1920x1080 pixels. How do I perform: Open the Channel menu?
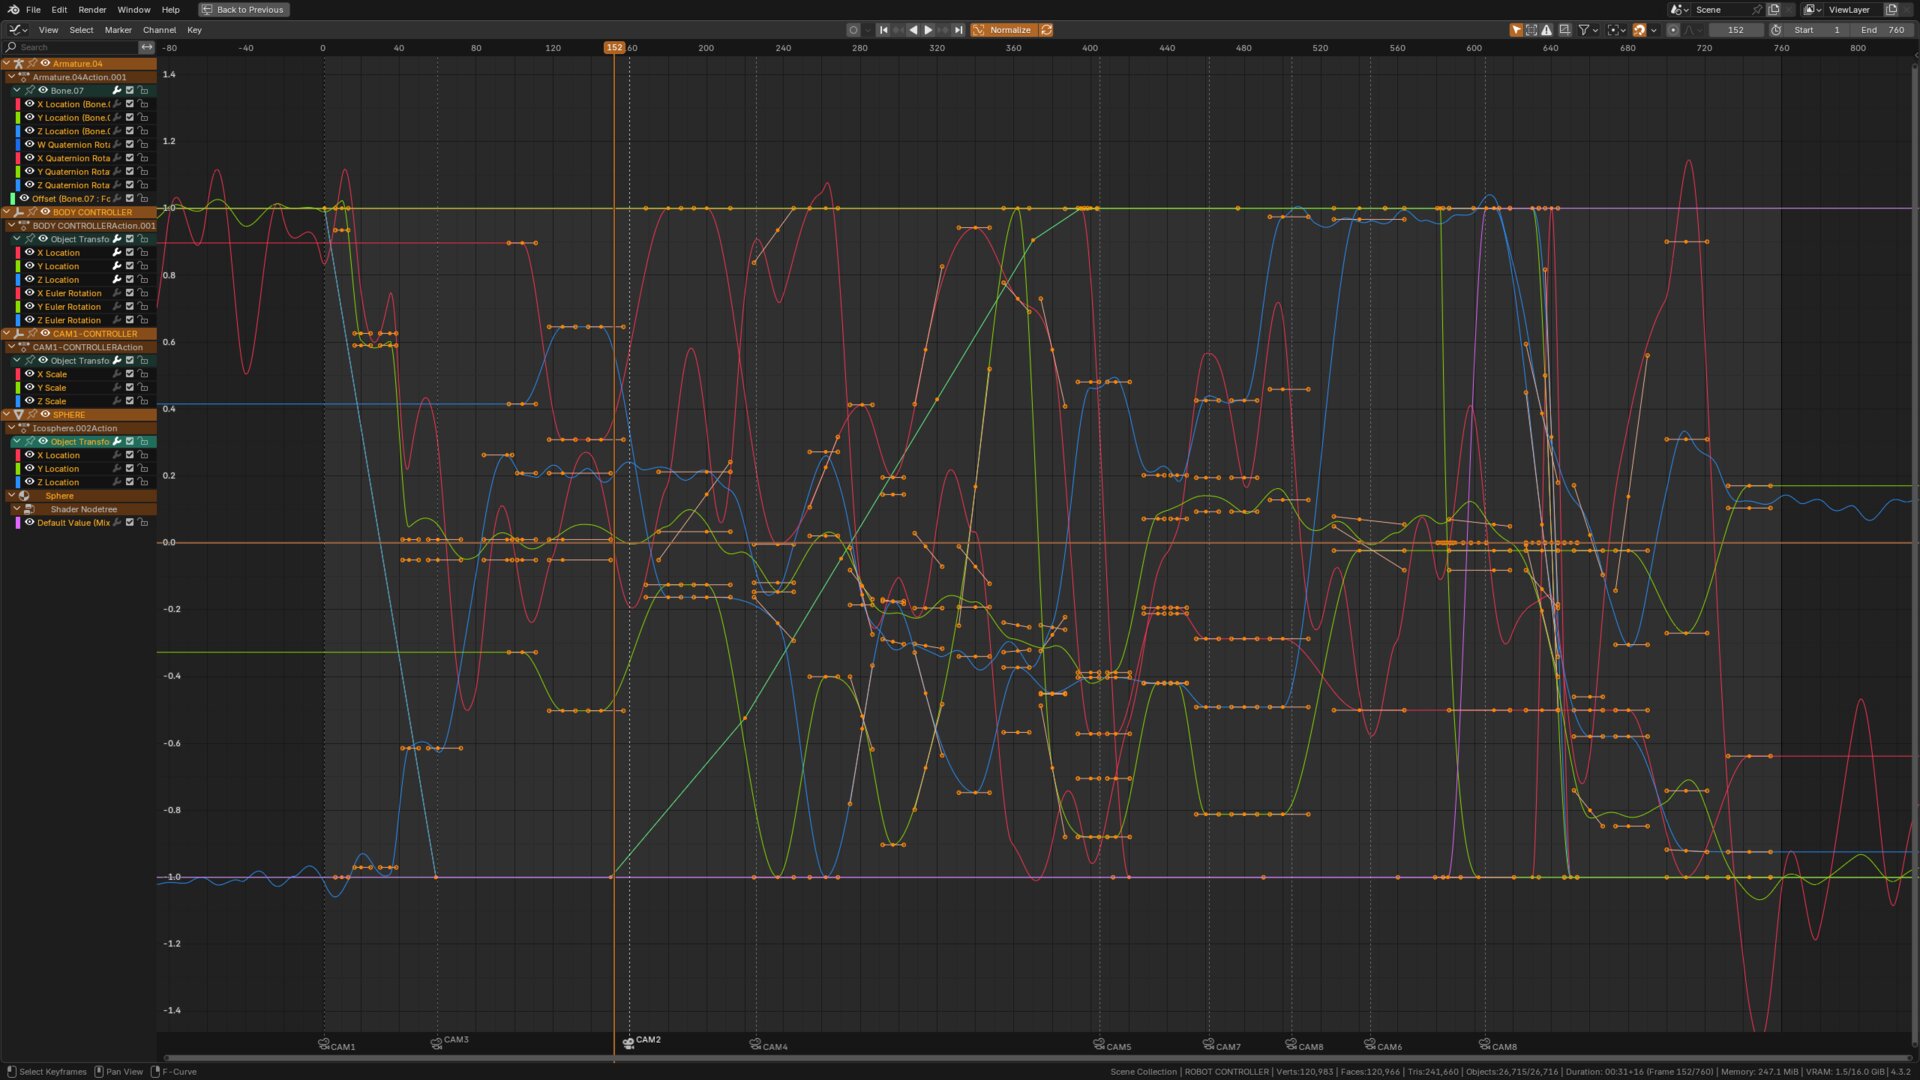159,30
